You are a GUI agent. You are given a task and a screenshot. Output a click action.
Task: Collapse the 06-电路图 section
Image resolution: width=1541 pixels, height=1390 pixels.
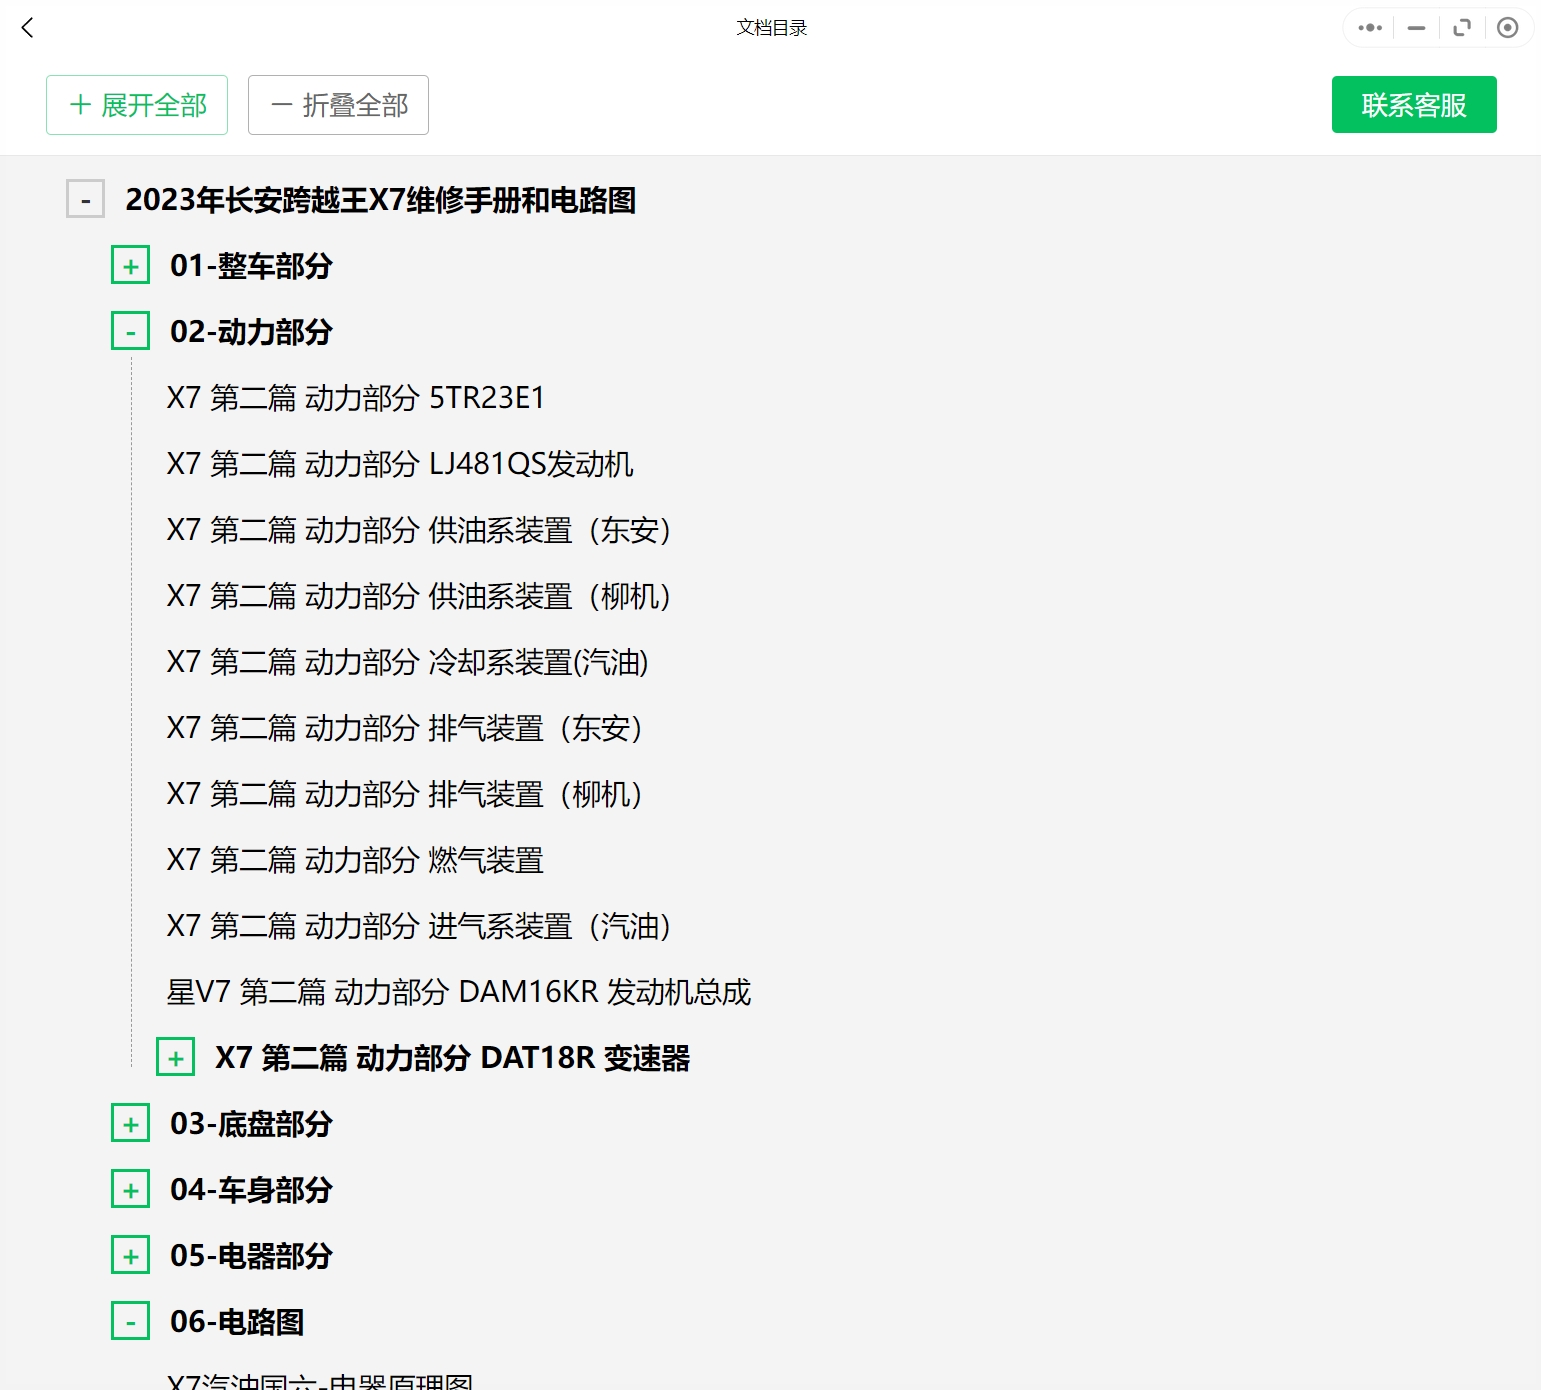tap(131, 1322)
